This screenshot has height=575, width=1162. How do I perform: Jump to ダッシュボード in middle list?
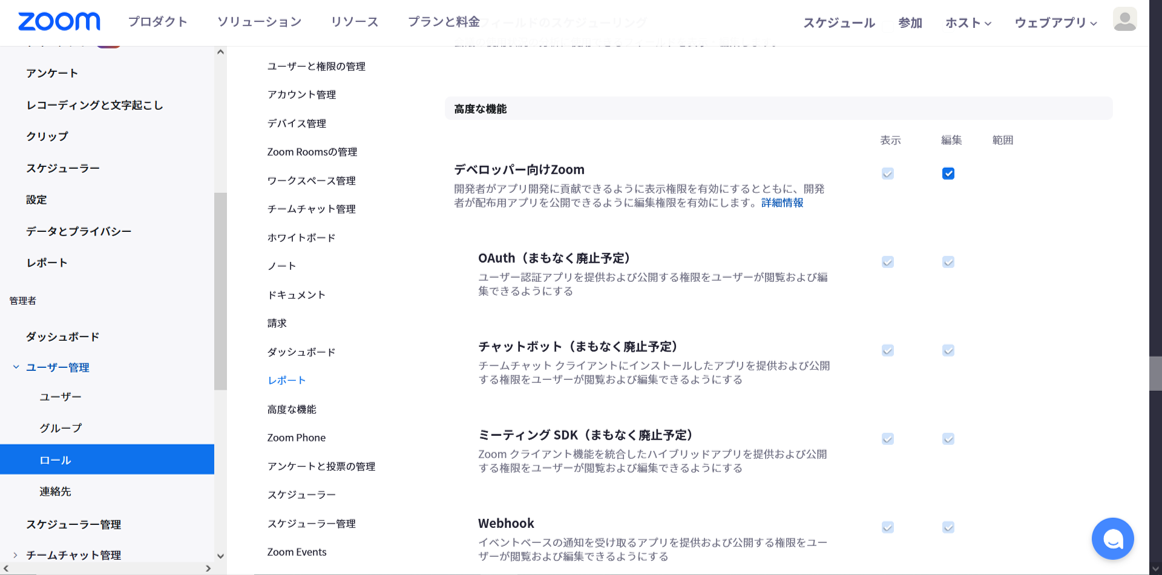[302, 352]
